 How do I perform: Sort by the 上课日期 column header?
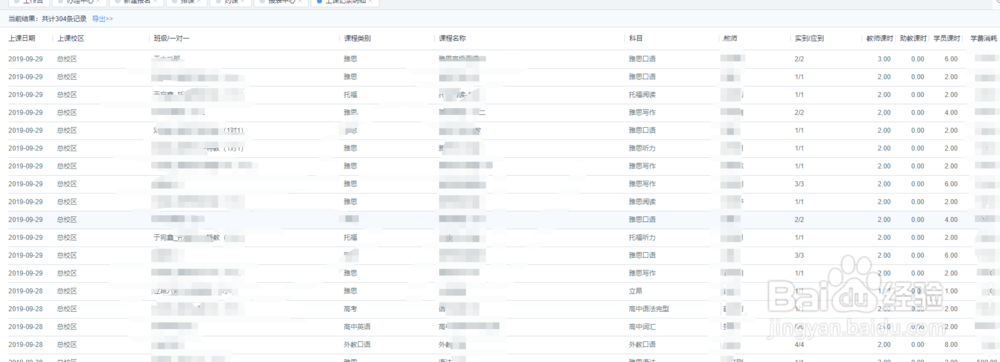click(x=22, y=39)
